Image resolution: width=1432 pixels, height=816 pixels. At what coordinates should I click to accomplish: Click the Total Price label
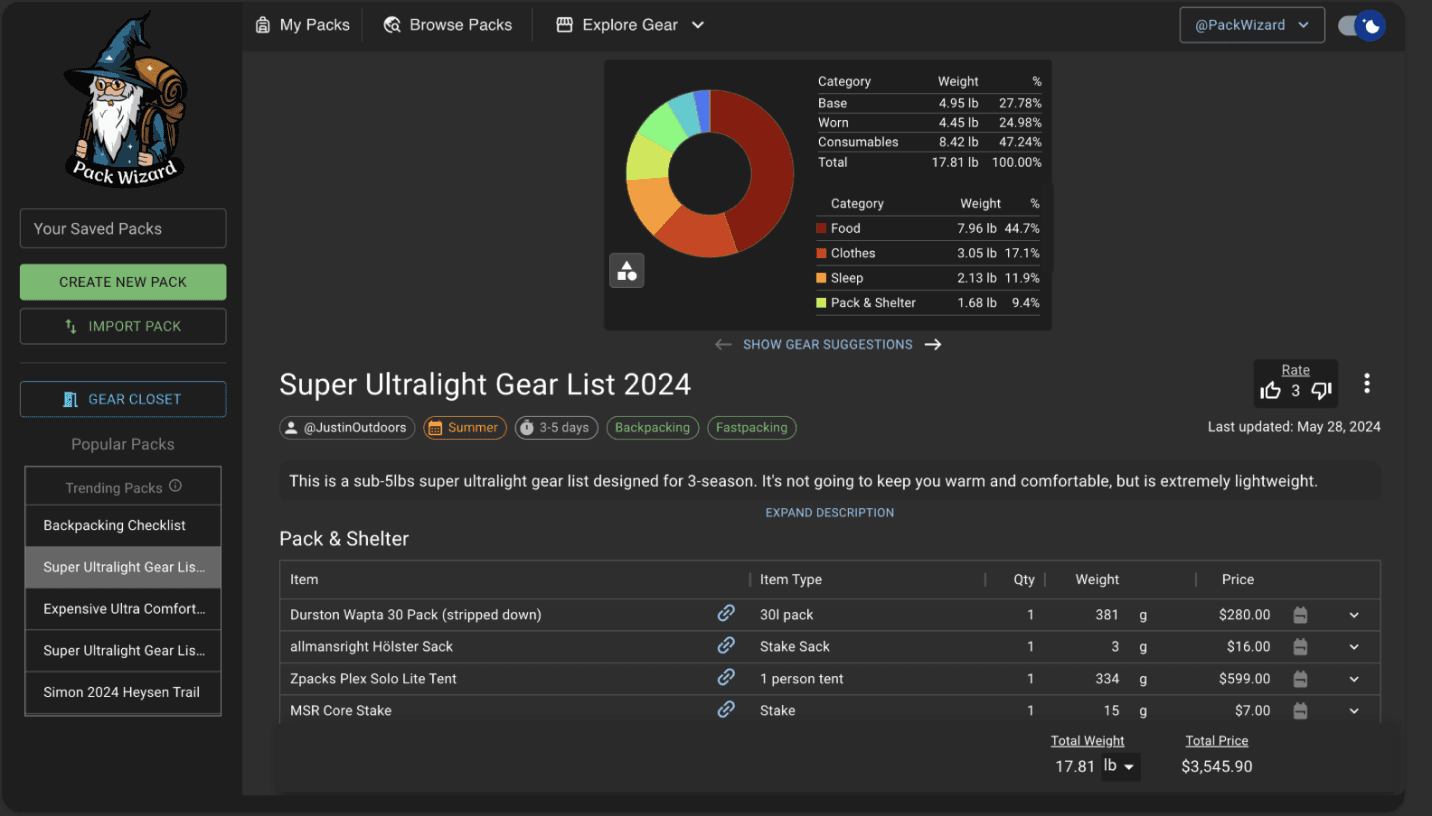pyautogui.click(x=1217, y=741)
